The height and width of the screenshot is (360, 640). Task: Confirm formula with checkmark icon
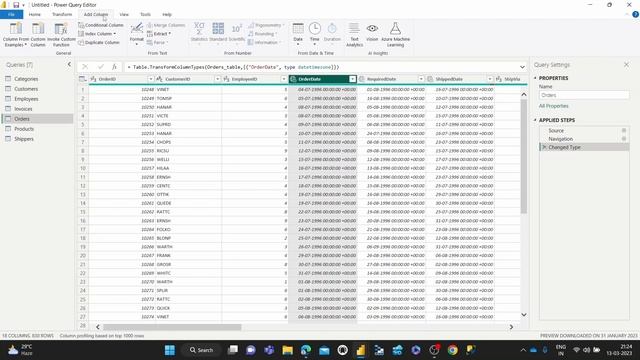pyautogui.click(x=100, y=67)
